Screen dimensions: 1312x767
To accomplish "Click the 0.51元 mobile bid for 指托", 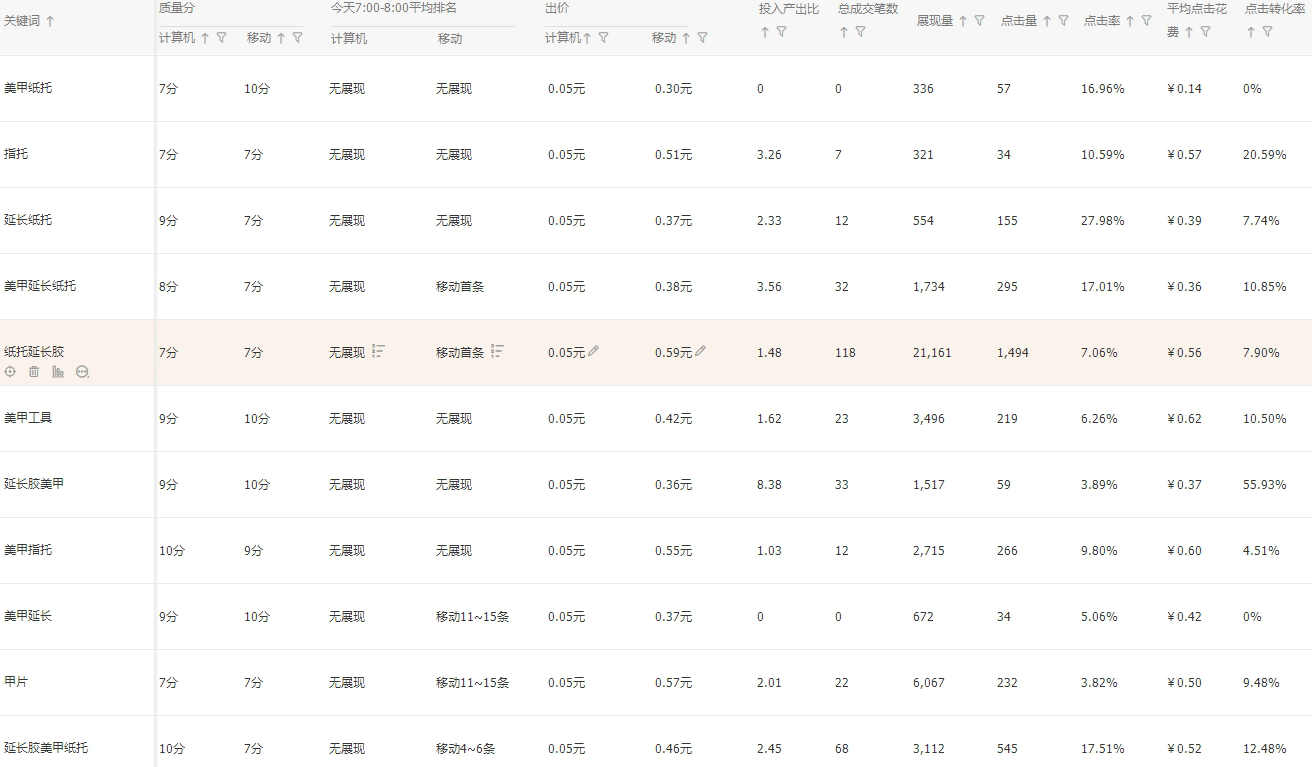I will [673, 155].
